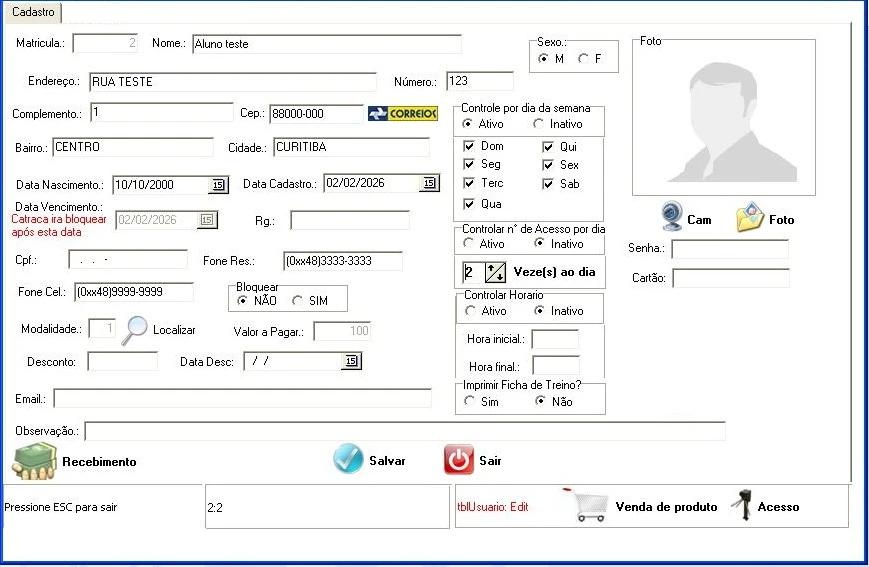Expand the Data Desc date picker
This screenshot has height=567, width=869.
(350, 361)
